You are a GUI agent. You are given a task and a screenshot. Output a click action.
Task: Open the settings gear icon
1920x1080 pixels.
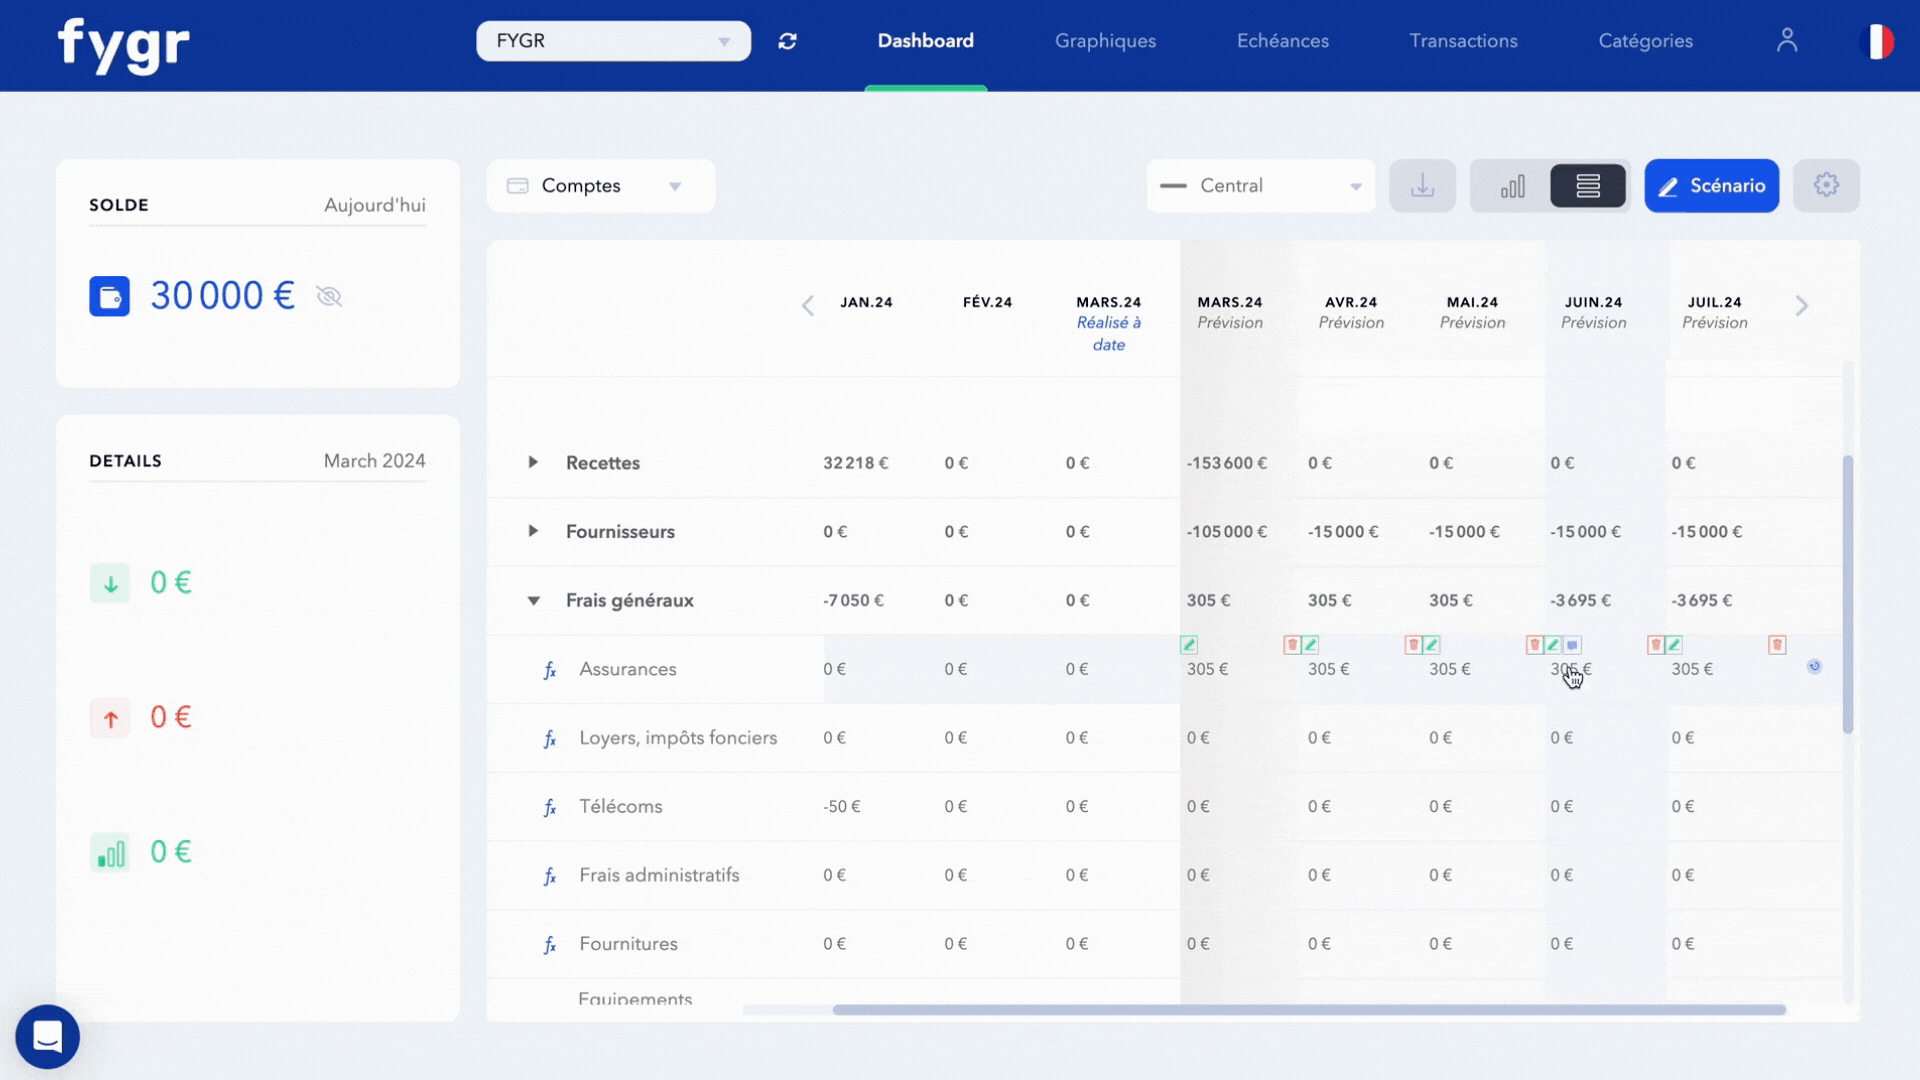(x=1826, y=186)
